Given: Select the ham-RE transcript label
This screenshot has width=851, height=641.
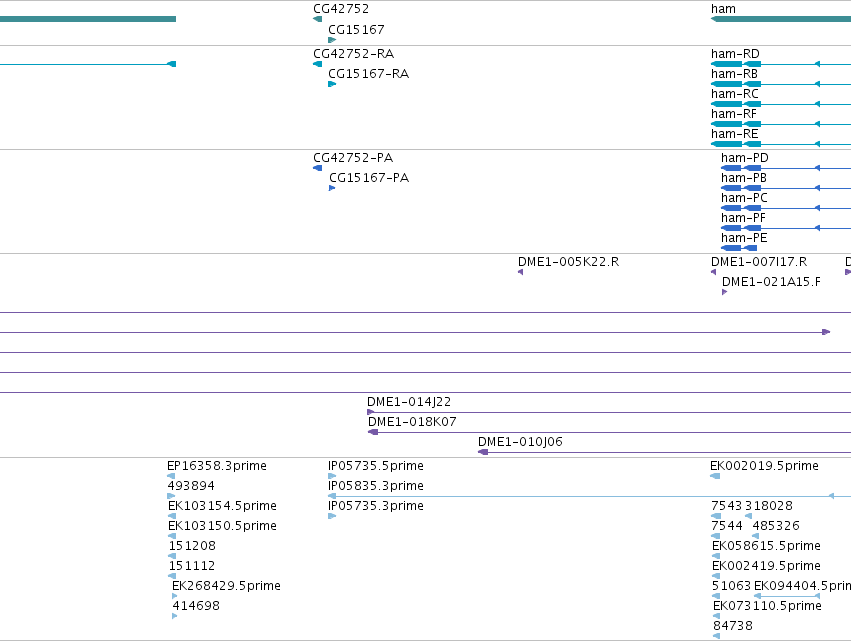Looking at the screenshot, I should (x=734, y=134).
